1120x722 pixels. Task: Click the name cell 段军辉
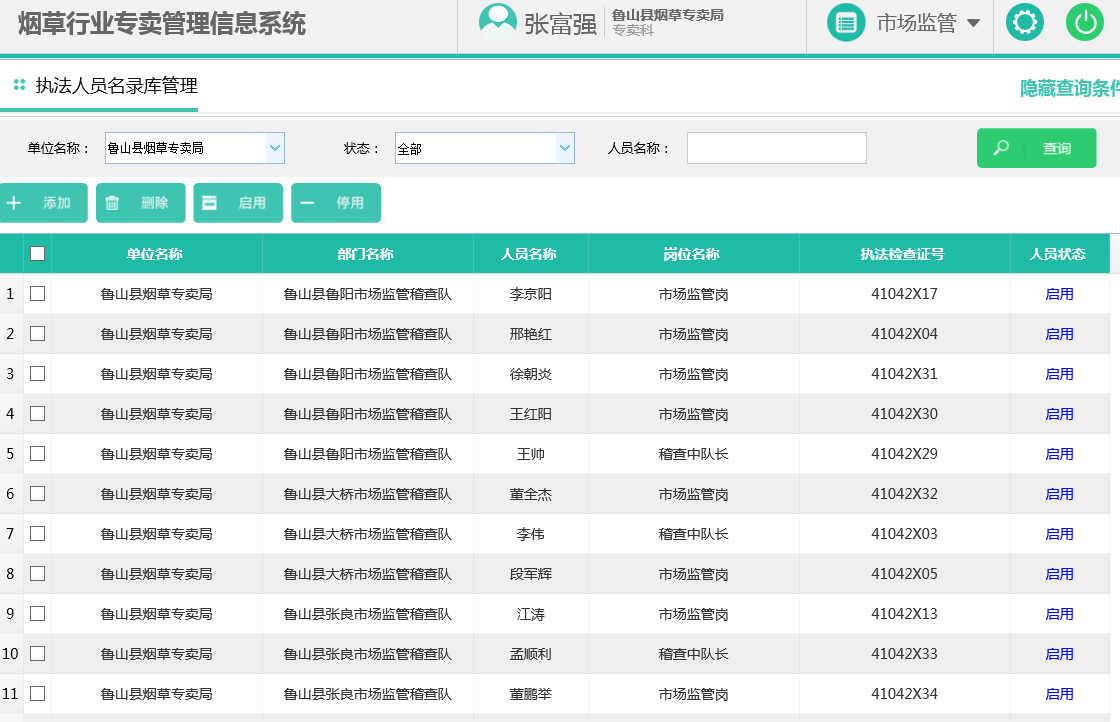pyautogui.click(x=531, y=573)
